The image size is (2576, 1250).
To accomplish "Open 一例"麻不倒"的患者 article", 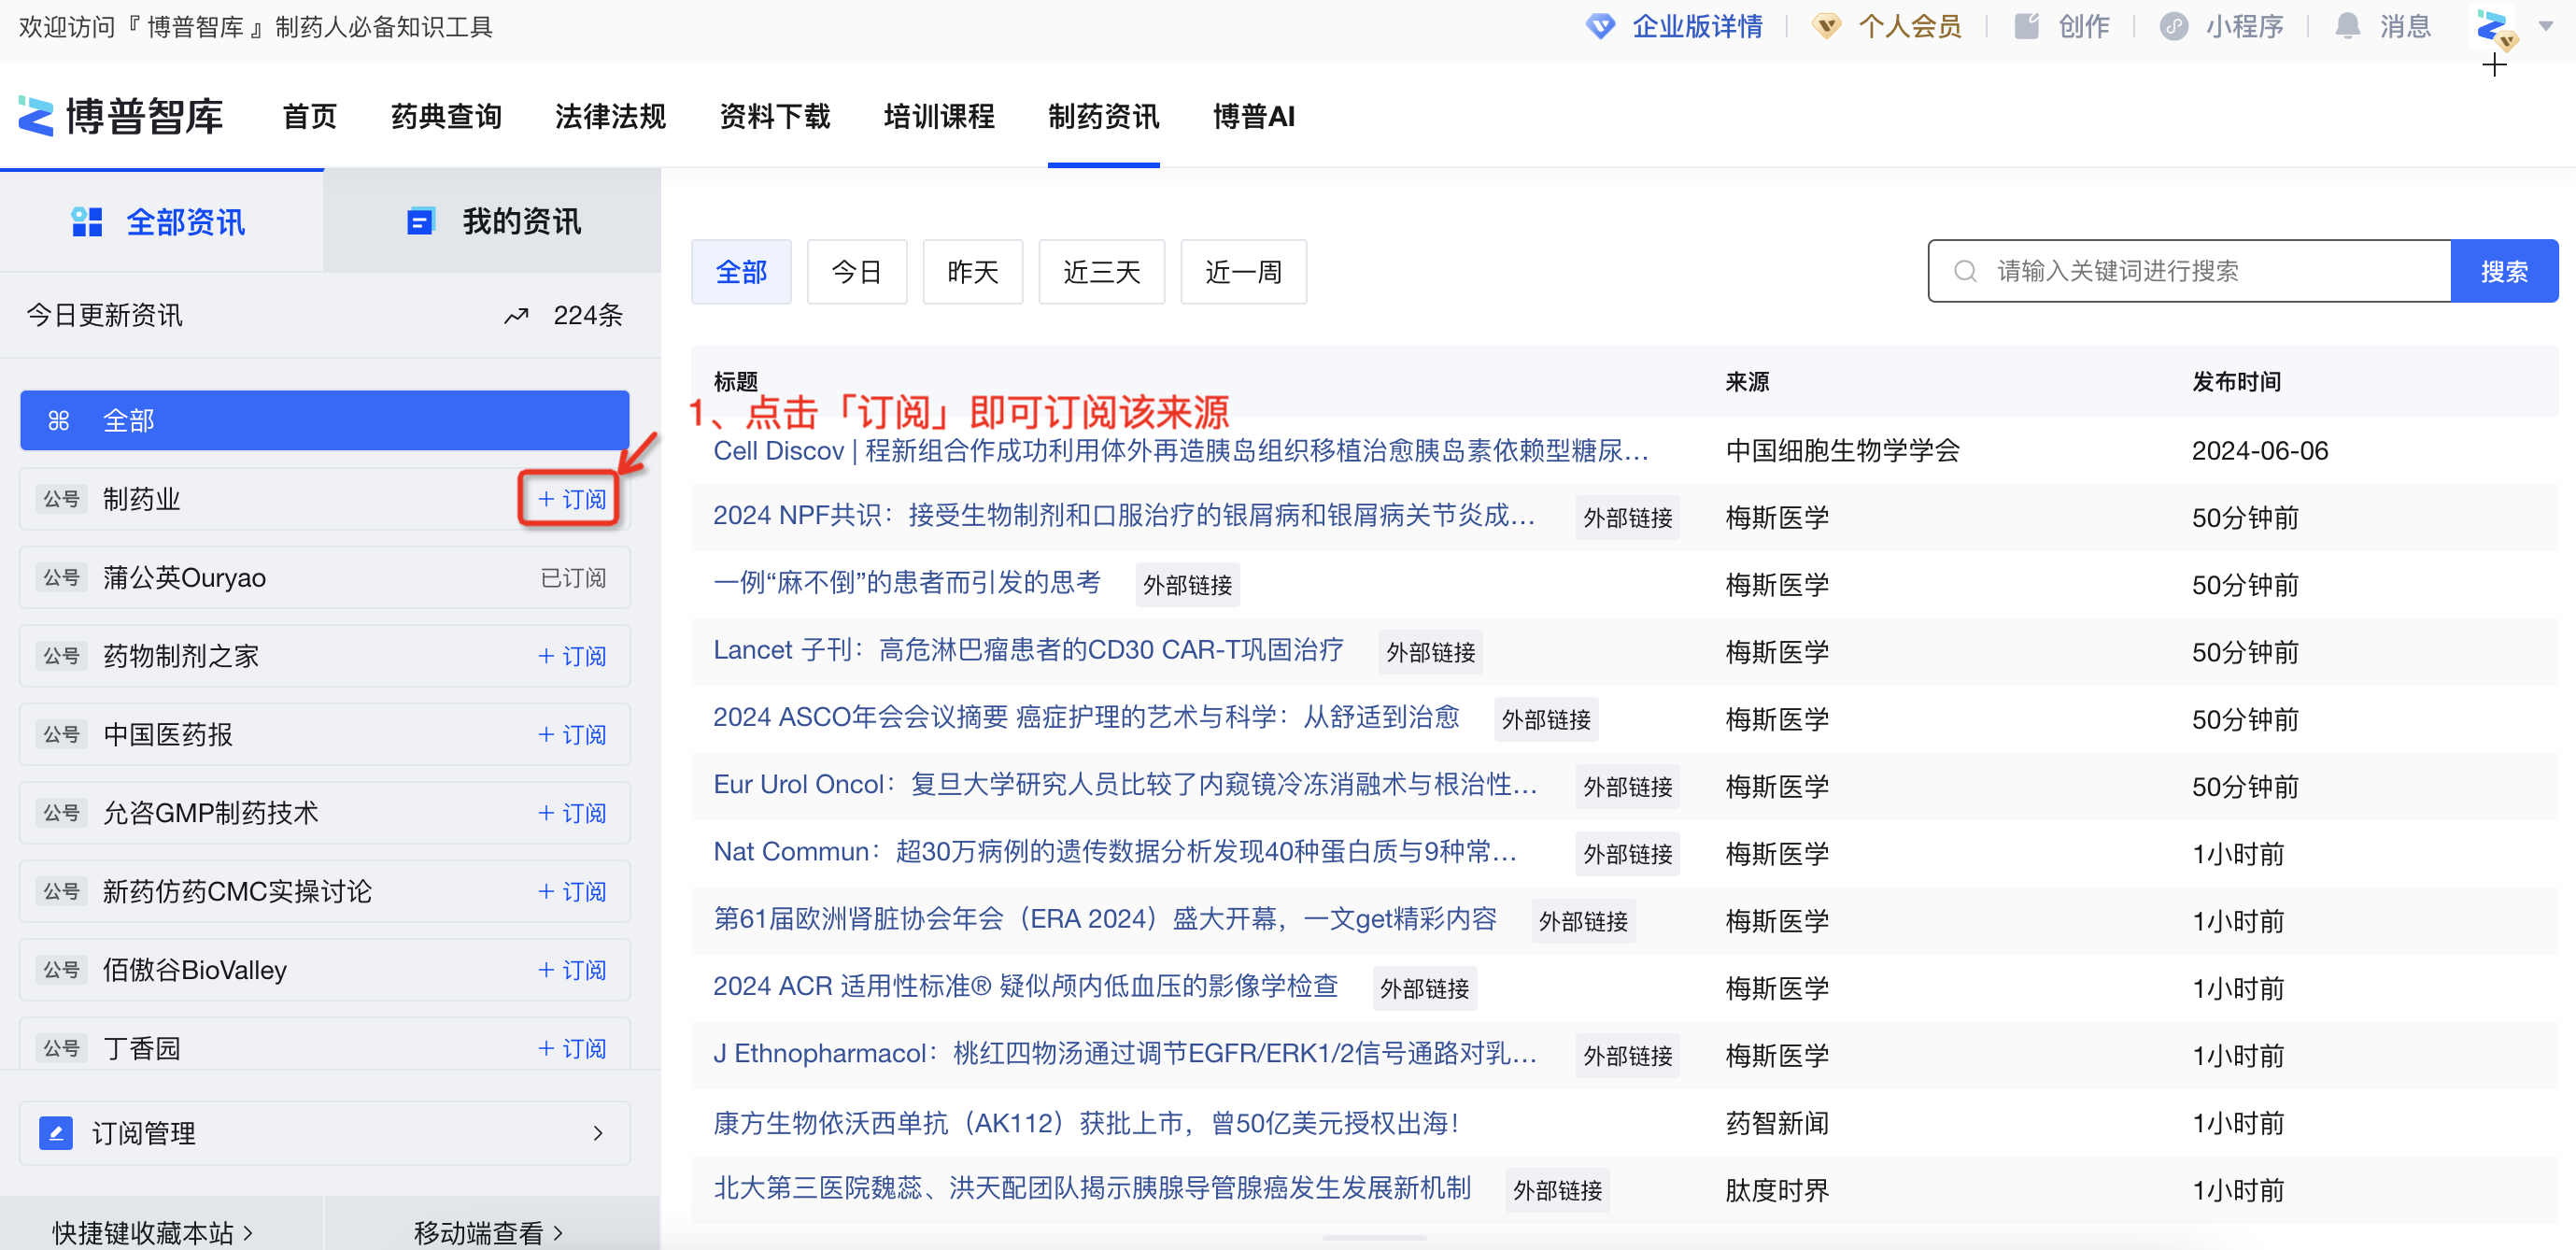I will click(x=907, y=583).
